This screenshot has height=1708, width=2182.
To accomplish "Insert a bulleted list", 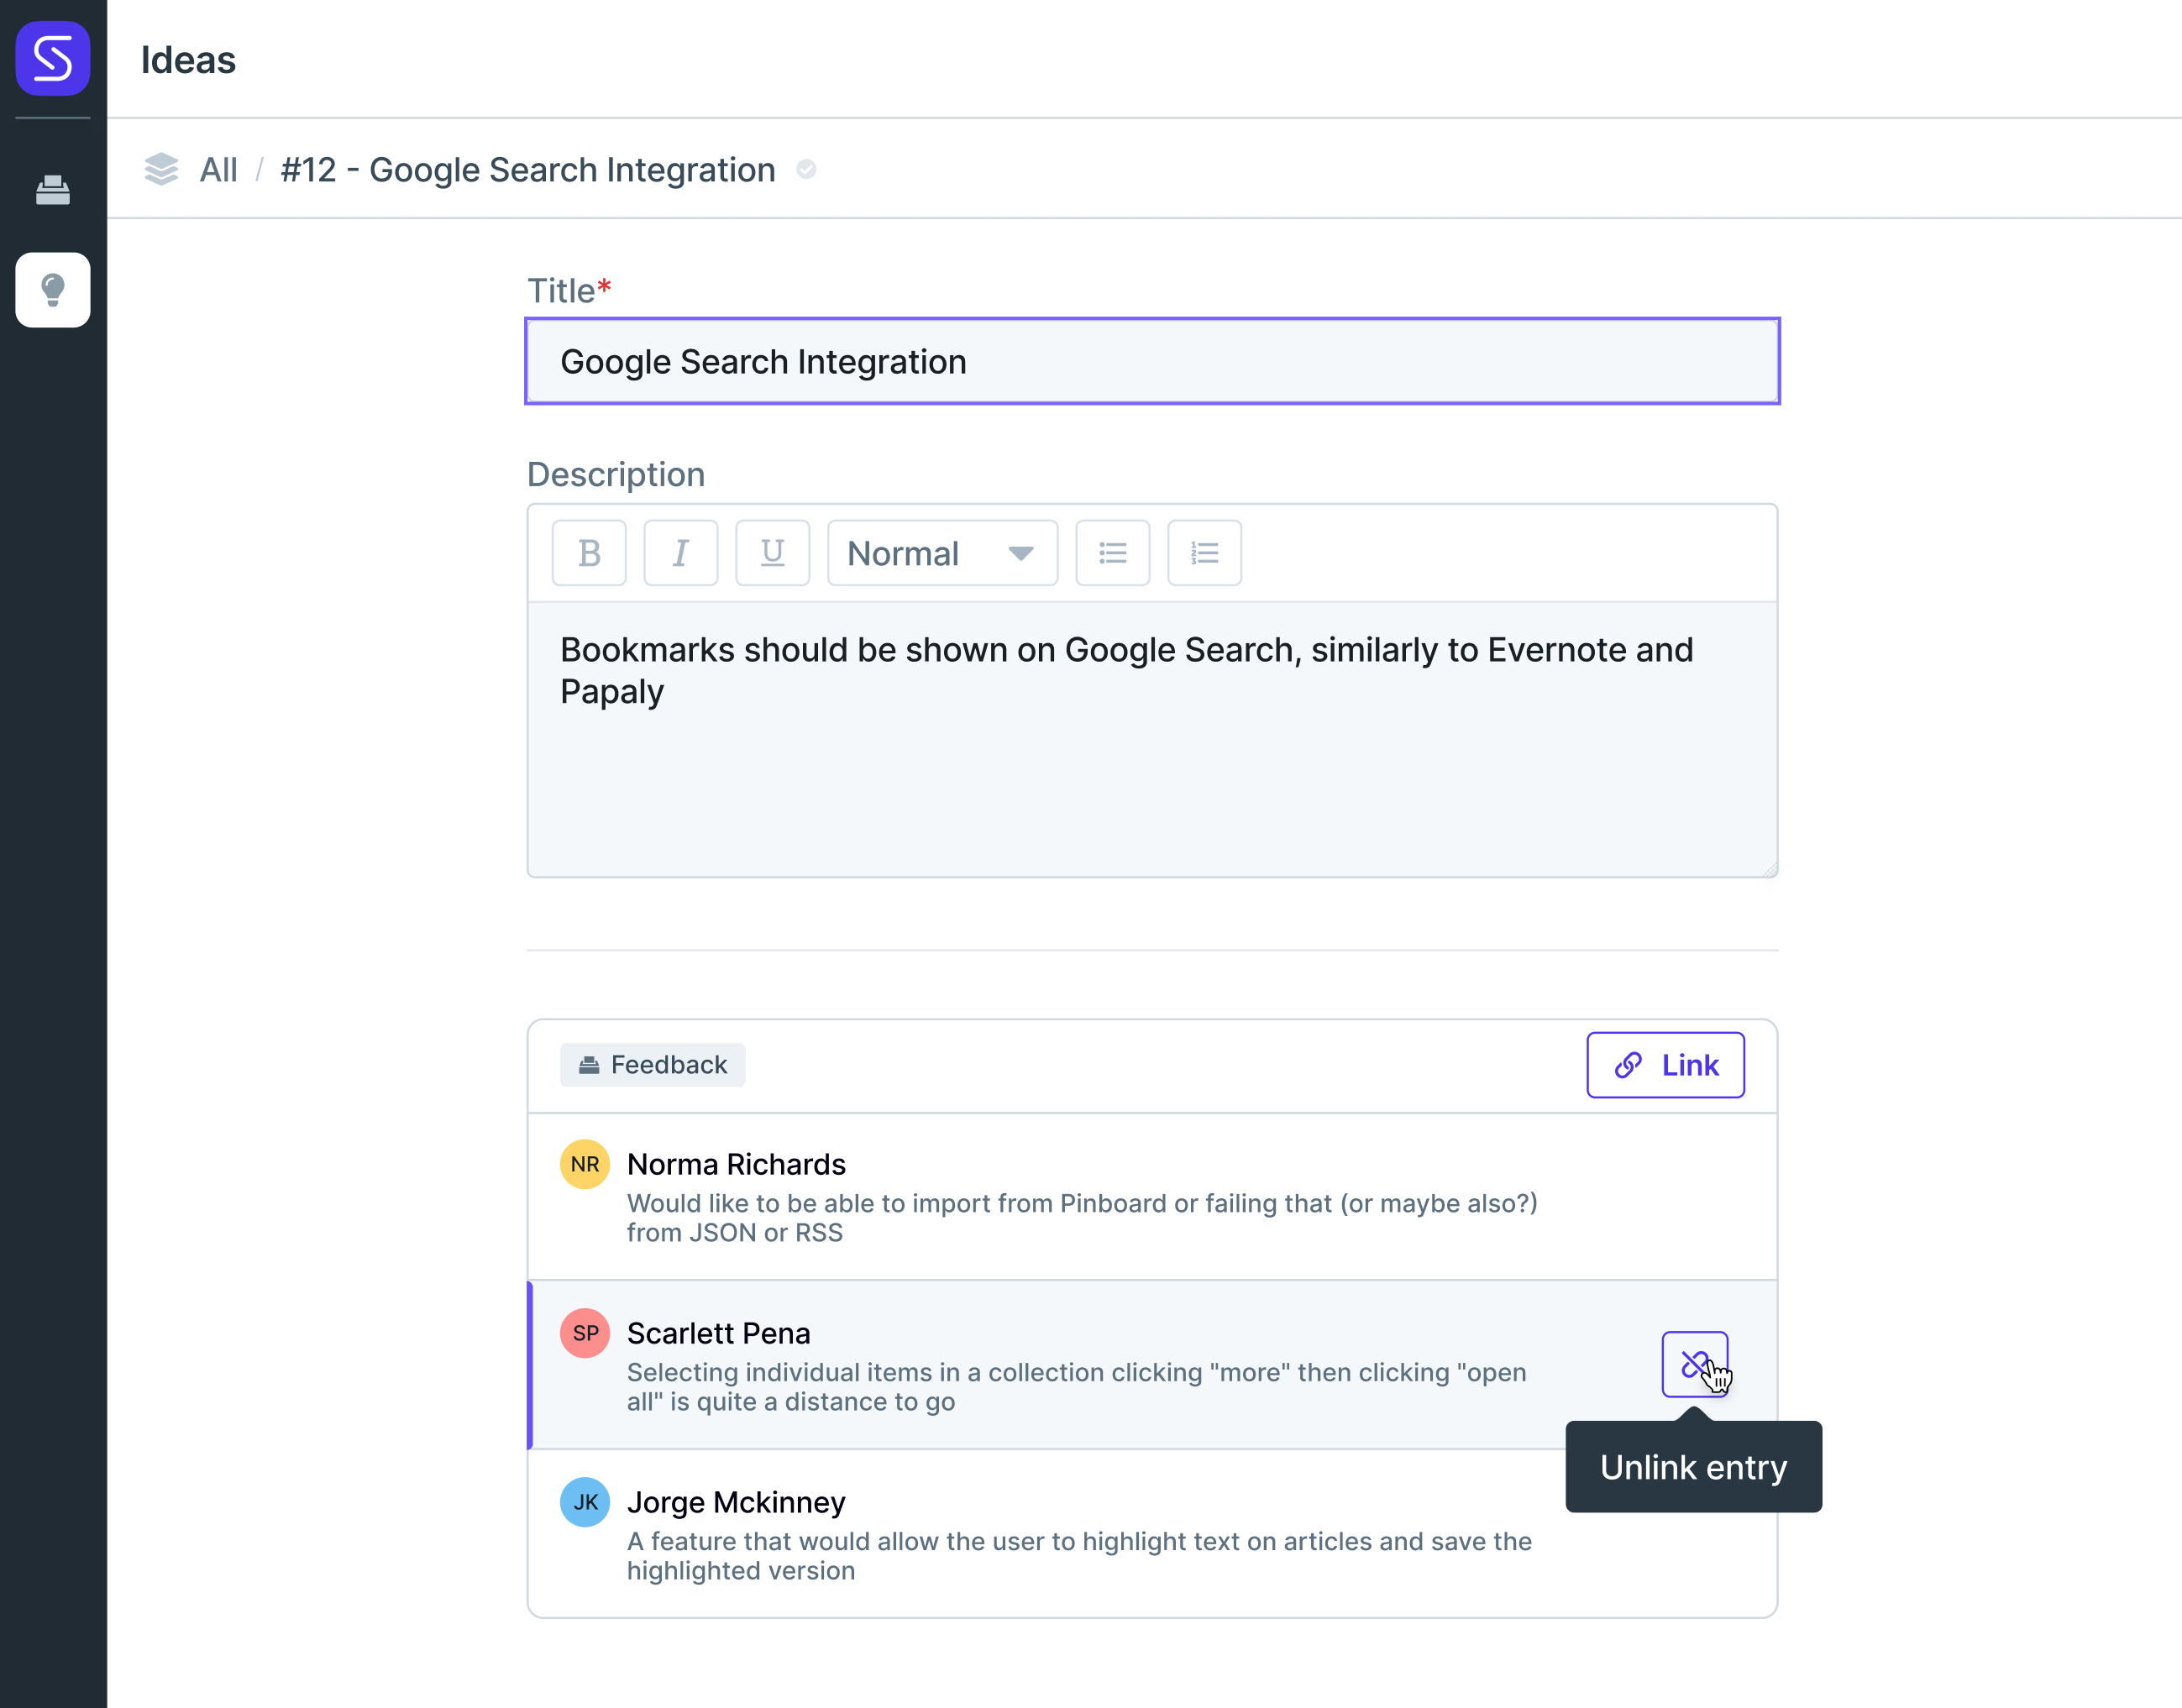I will pyautogui.click(x=1113, y=553).
